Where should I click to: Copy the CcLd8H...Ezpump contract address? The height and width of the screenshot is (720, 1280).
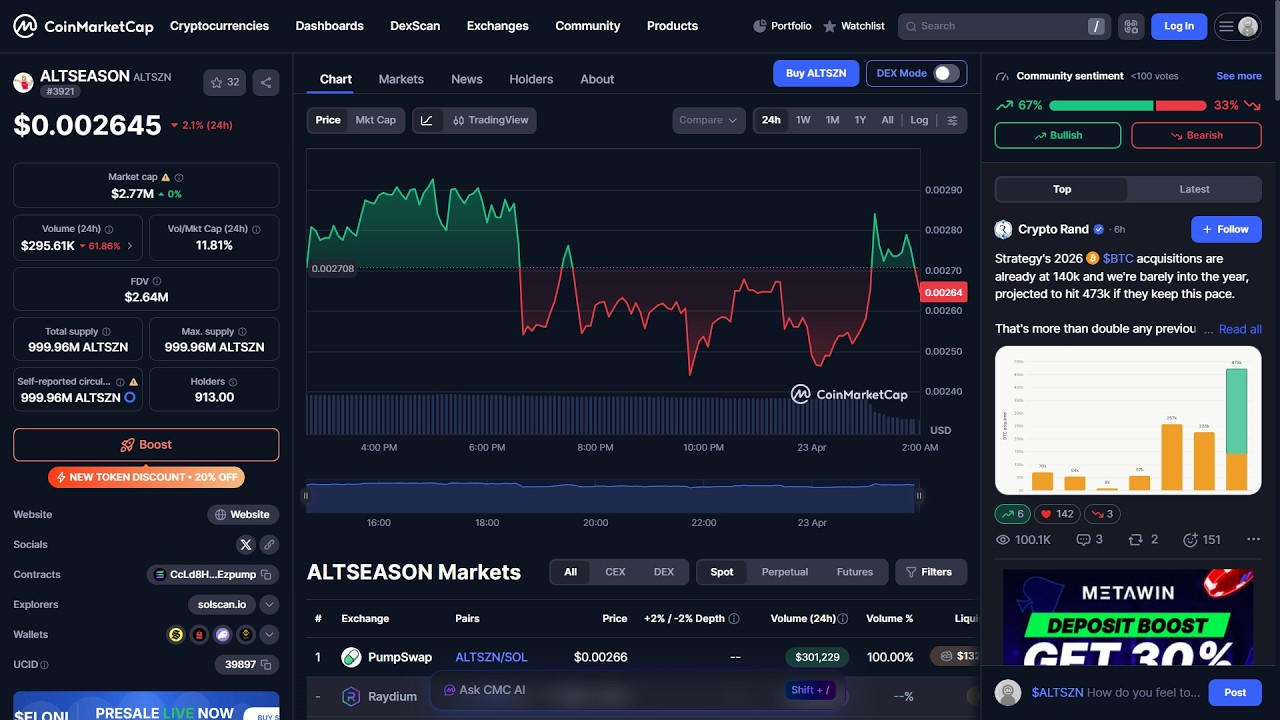(x=266, y=575)
